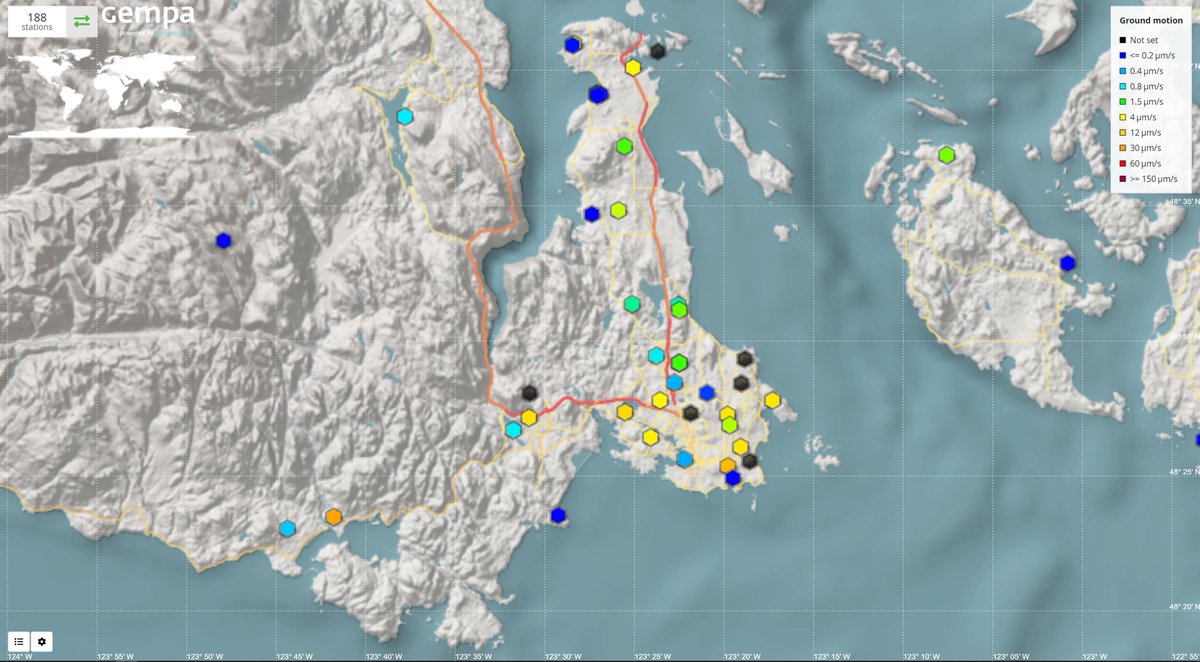Click the black 'Not set' legend swatch
This screenshot has height=662, width=1200.
pyautogui.click(x=1124, y=40)
